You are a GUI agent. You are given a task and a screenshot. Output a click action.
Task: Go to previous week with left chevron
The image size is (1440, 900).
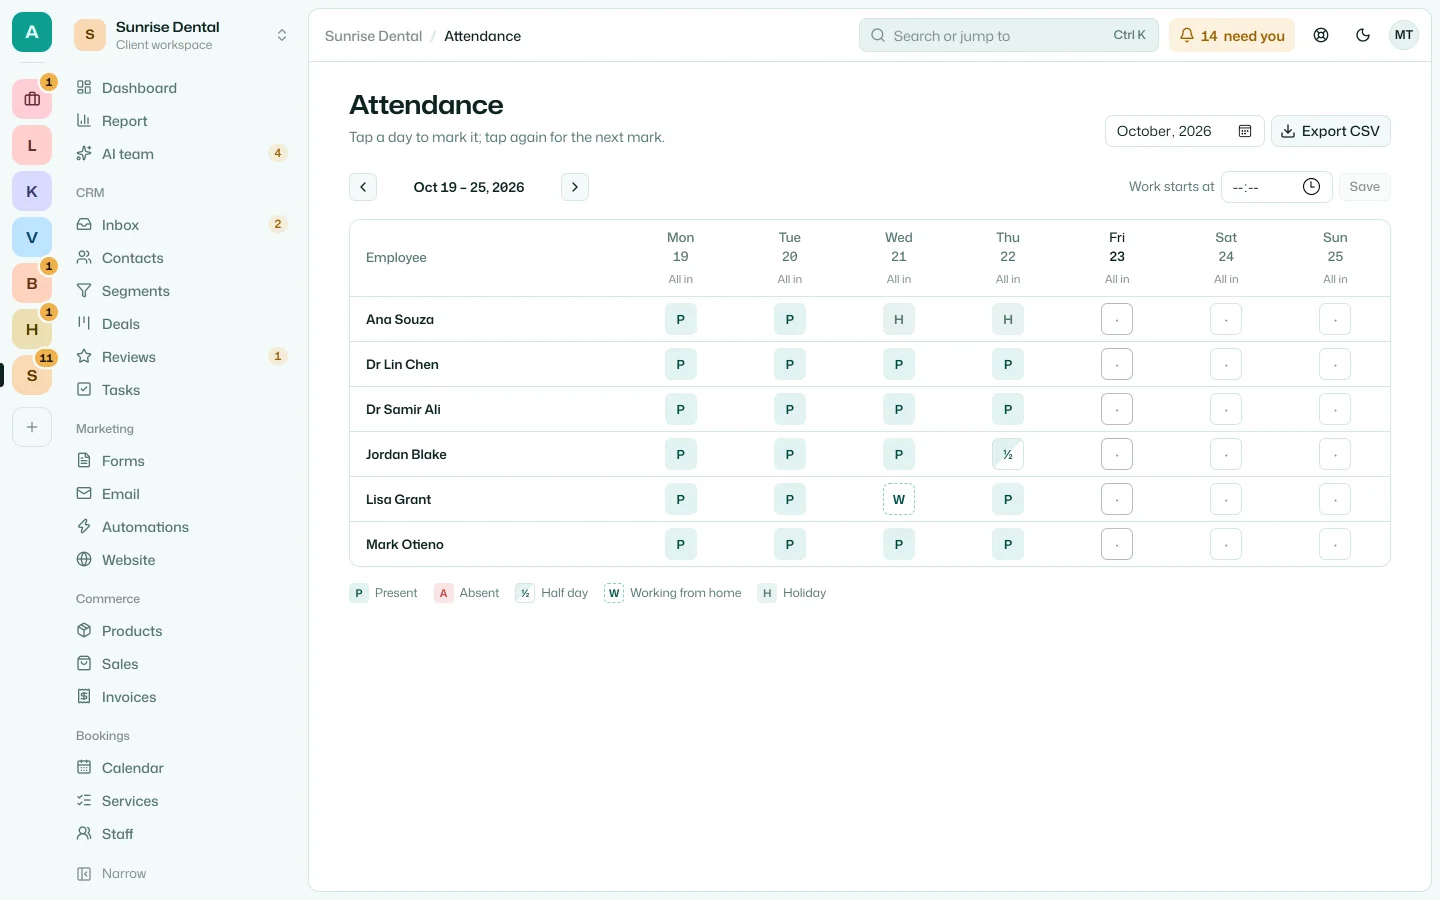(x=363, y=187)
